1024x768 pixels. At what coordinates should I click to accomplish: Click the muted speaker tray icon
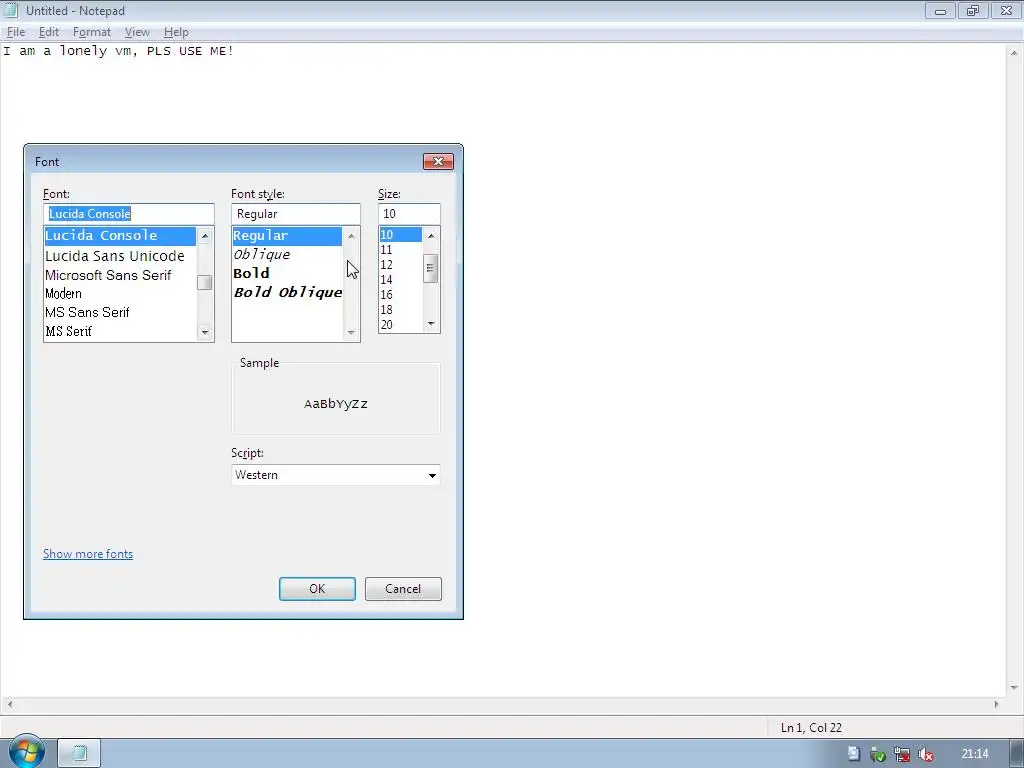pyautogui.click(x=925, y=754)
